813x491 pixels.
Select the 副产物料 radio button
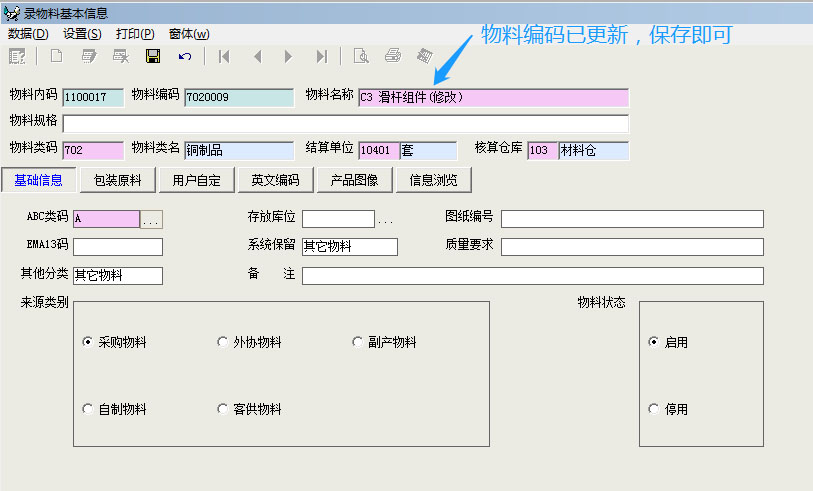point(358,342)
